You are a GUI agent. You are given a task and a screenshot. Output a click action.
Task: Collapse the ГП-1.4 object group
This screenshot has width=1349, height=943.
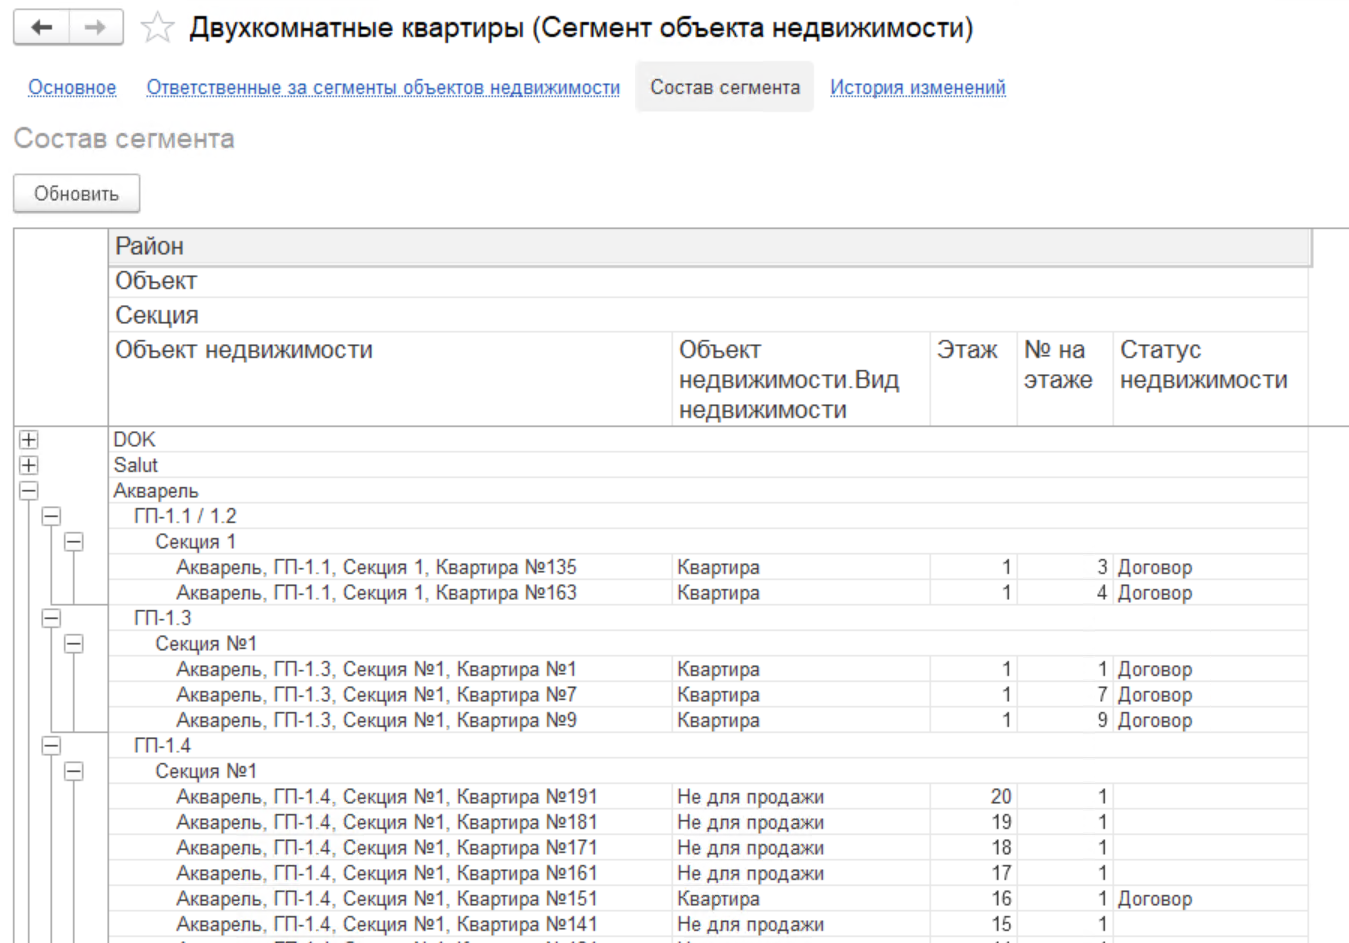pos(51,746)
